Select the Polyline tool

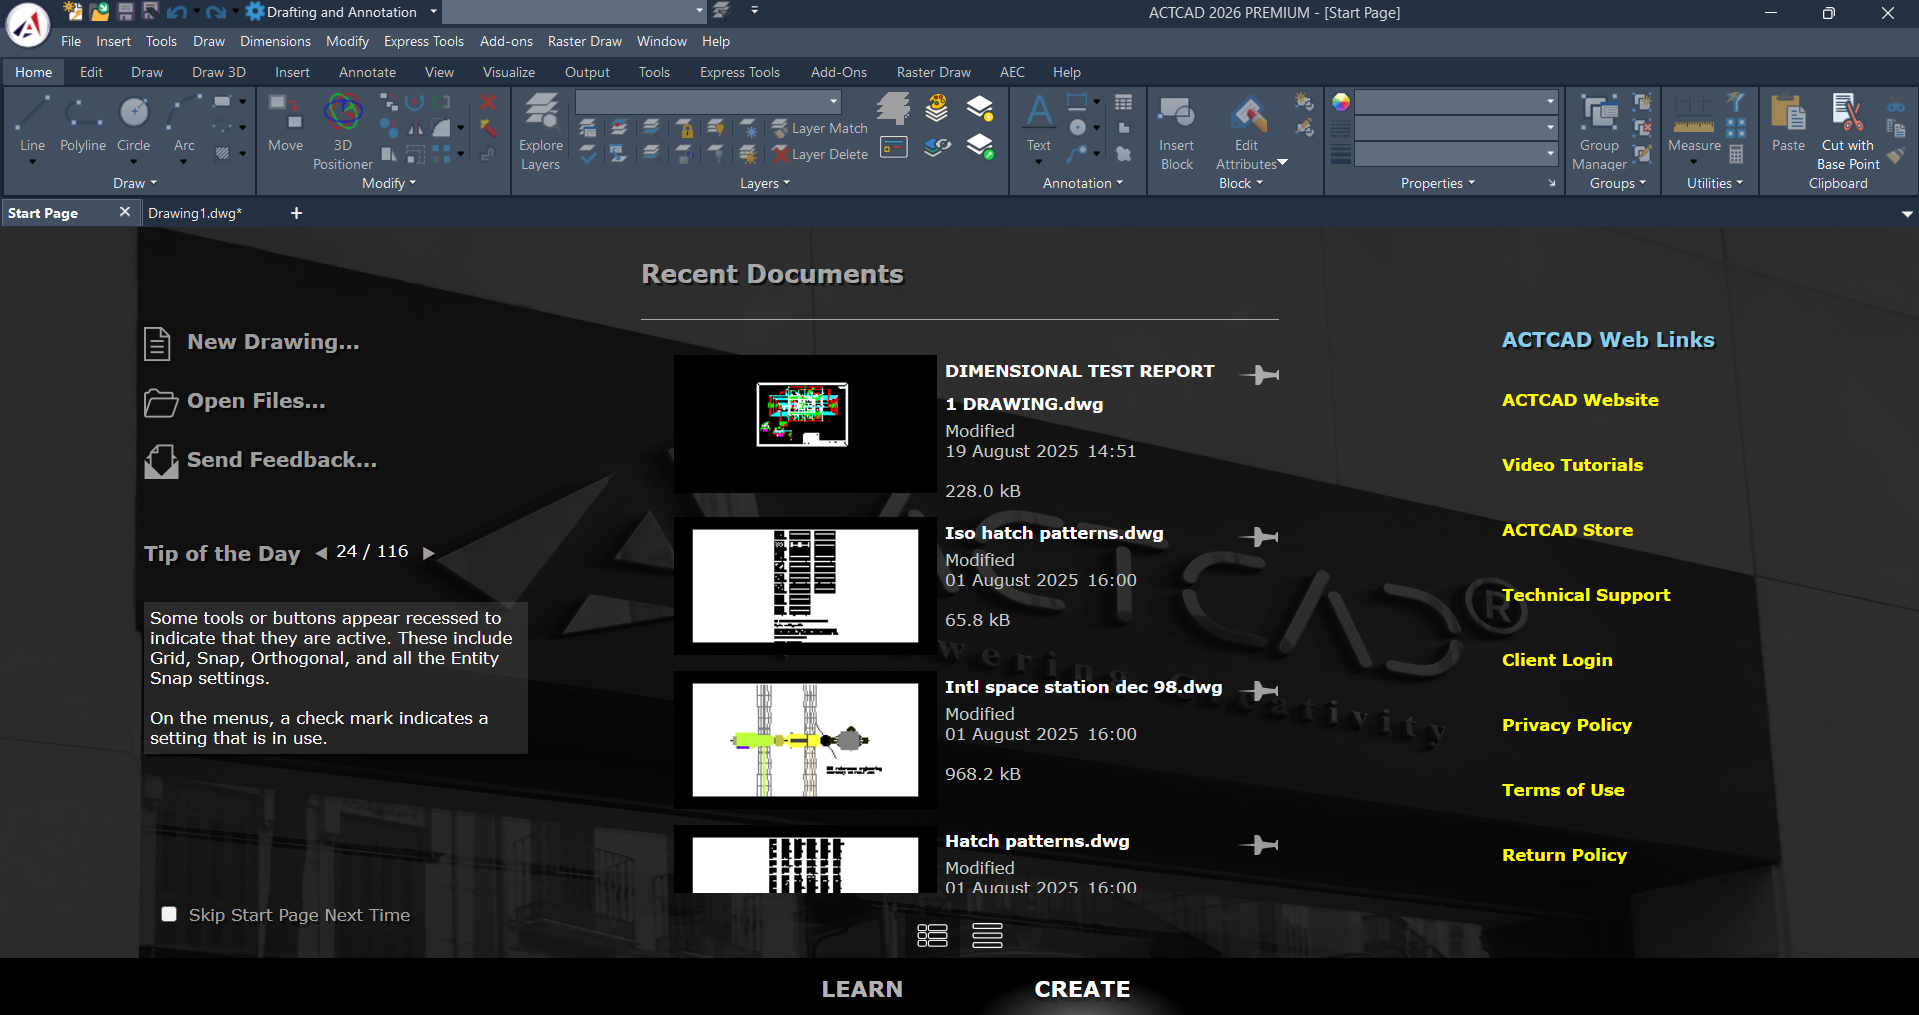[83, 123]
